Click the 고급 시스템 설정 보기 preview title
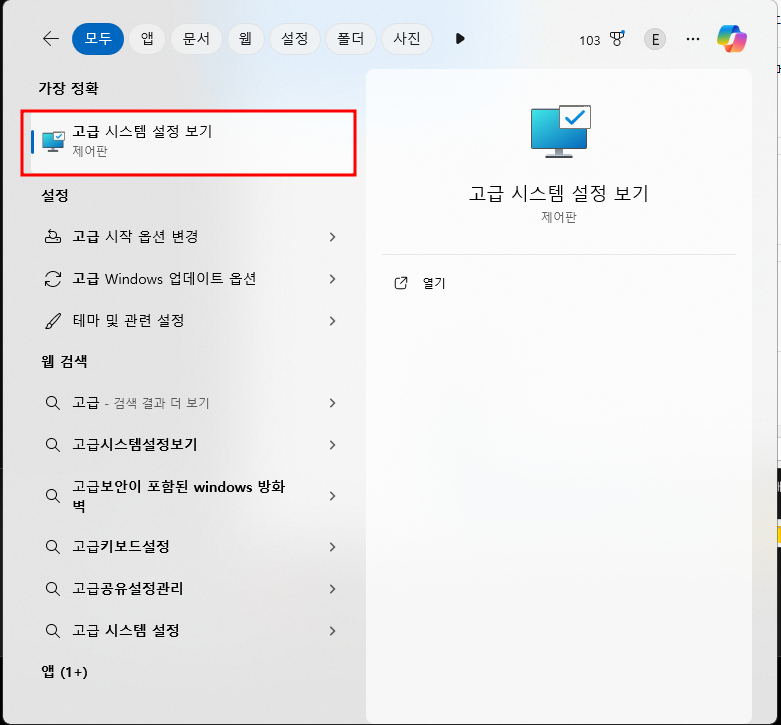 (x=559, y=193)
